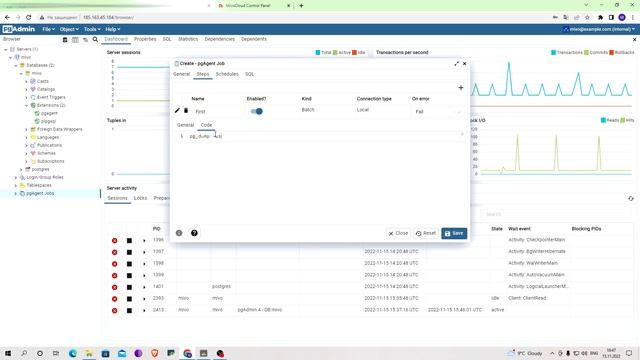This screenshot has width=640, height=360.
Task: Cancel active query for PID 2393
Action: 129,299
